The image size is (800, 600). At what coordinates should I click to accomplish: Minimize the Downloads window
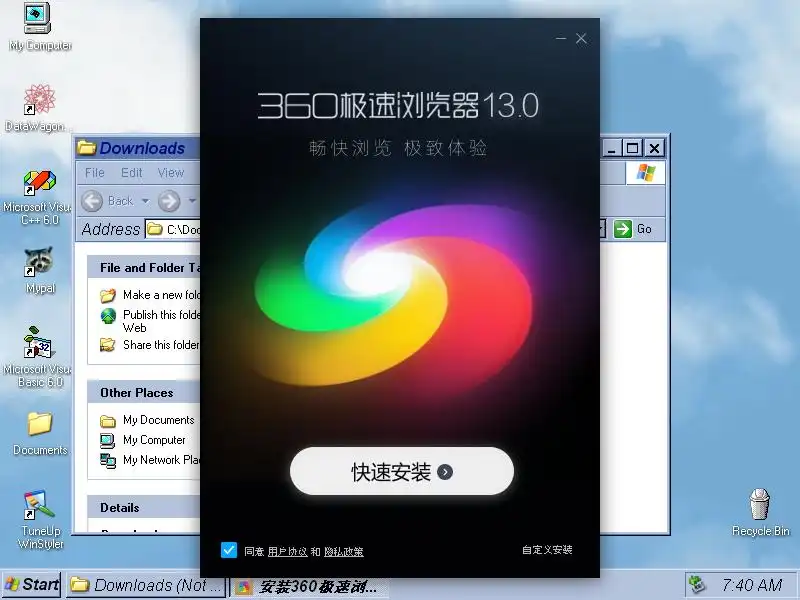pyautogui.click(x=612, y=148)
